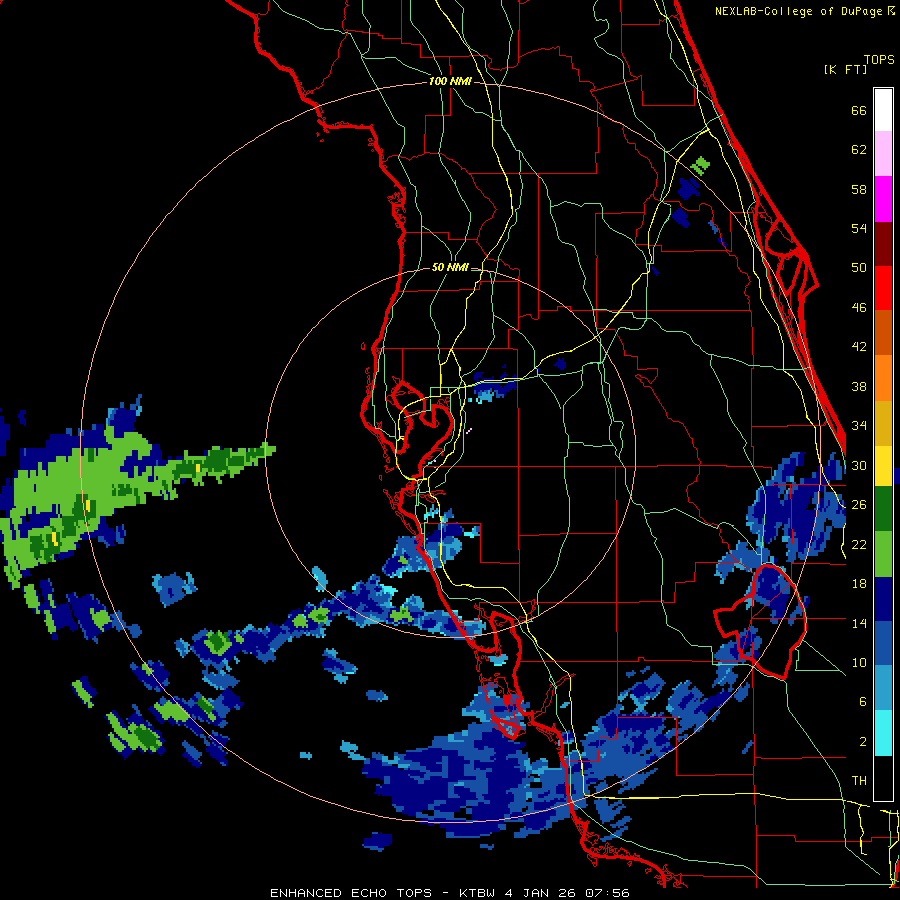Click the "07:56" time stamp
Screen dimensions: 900x900
click(x=607, y=893)
